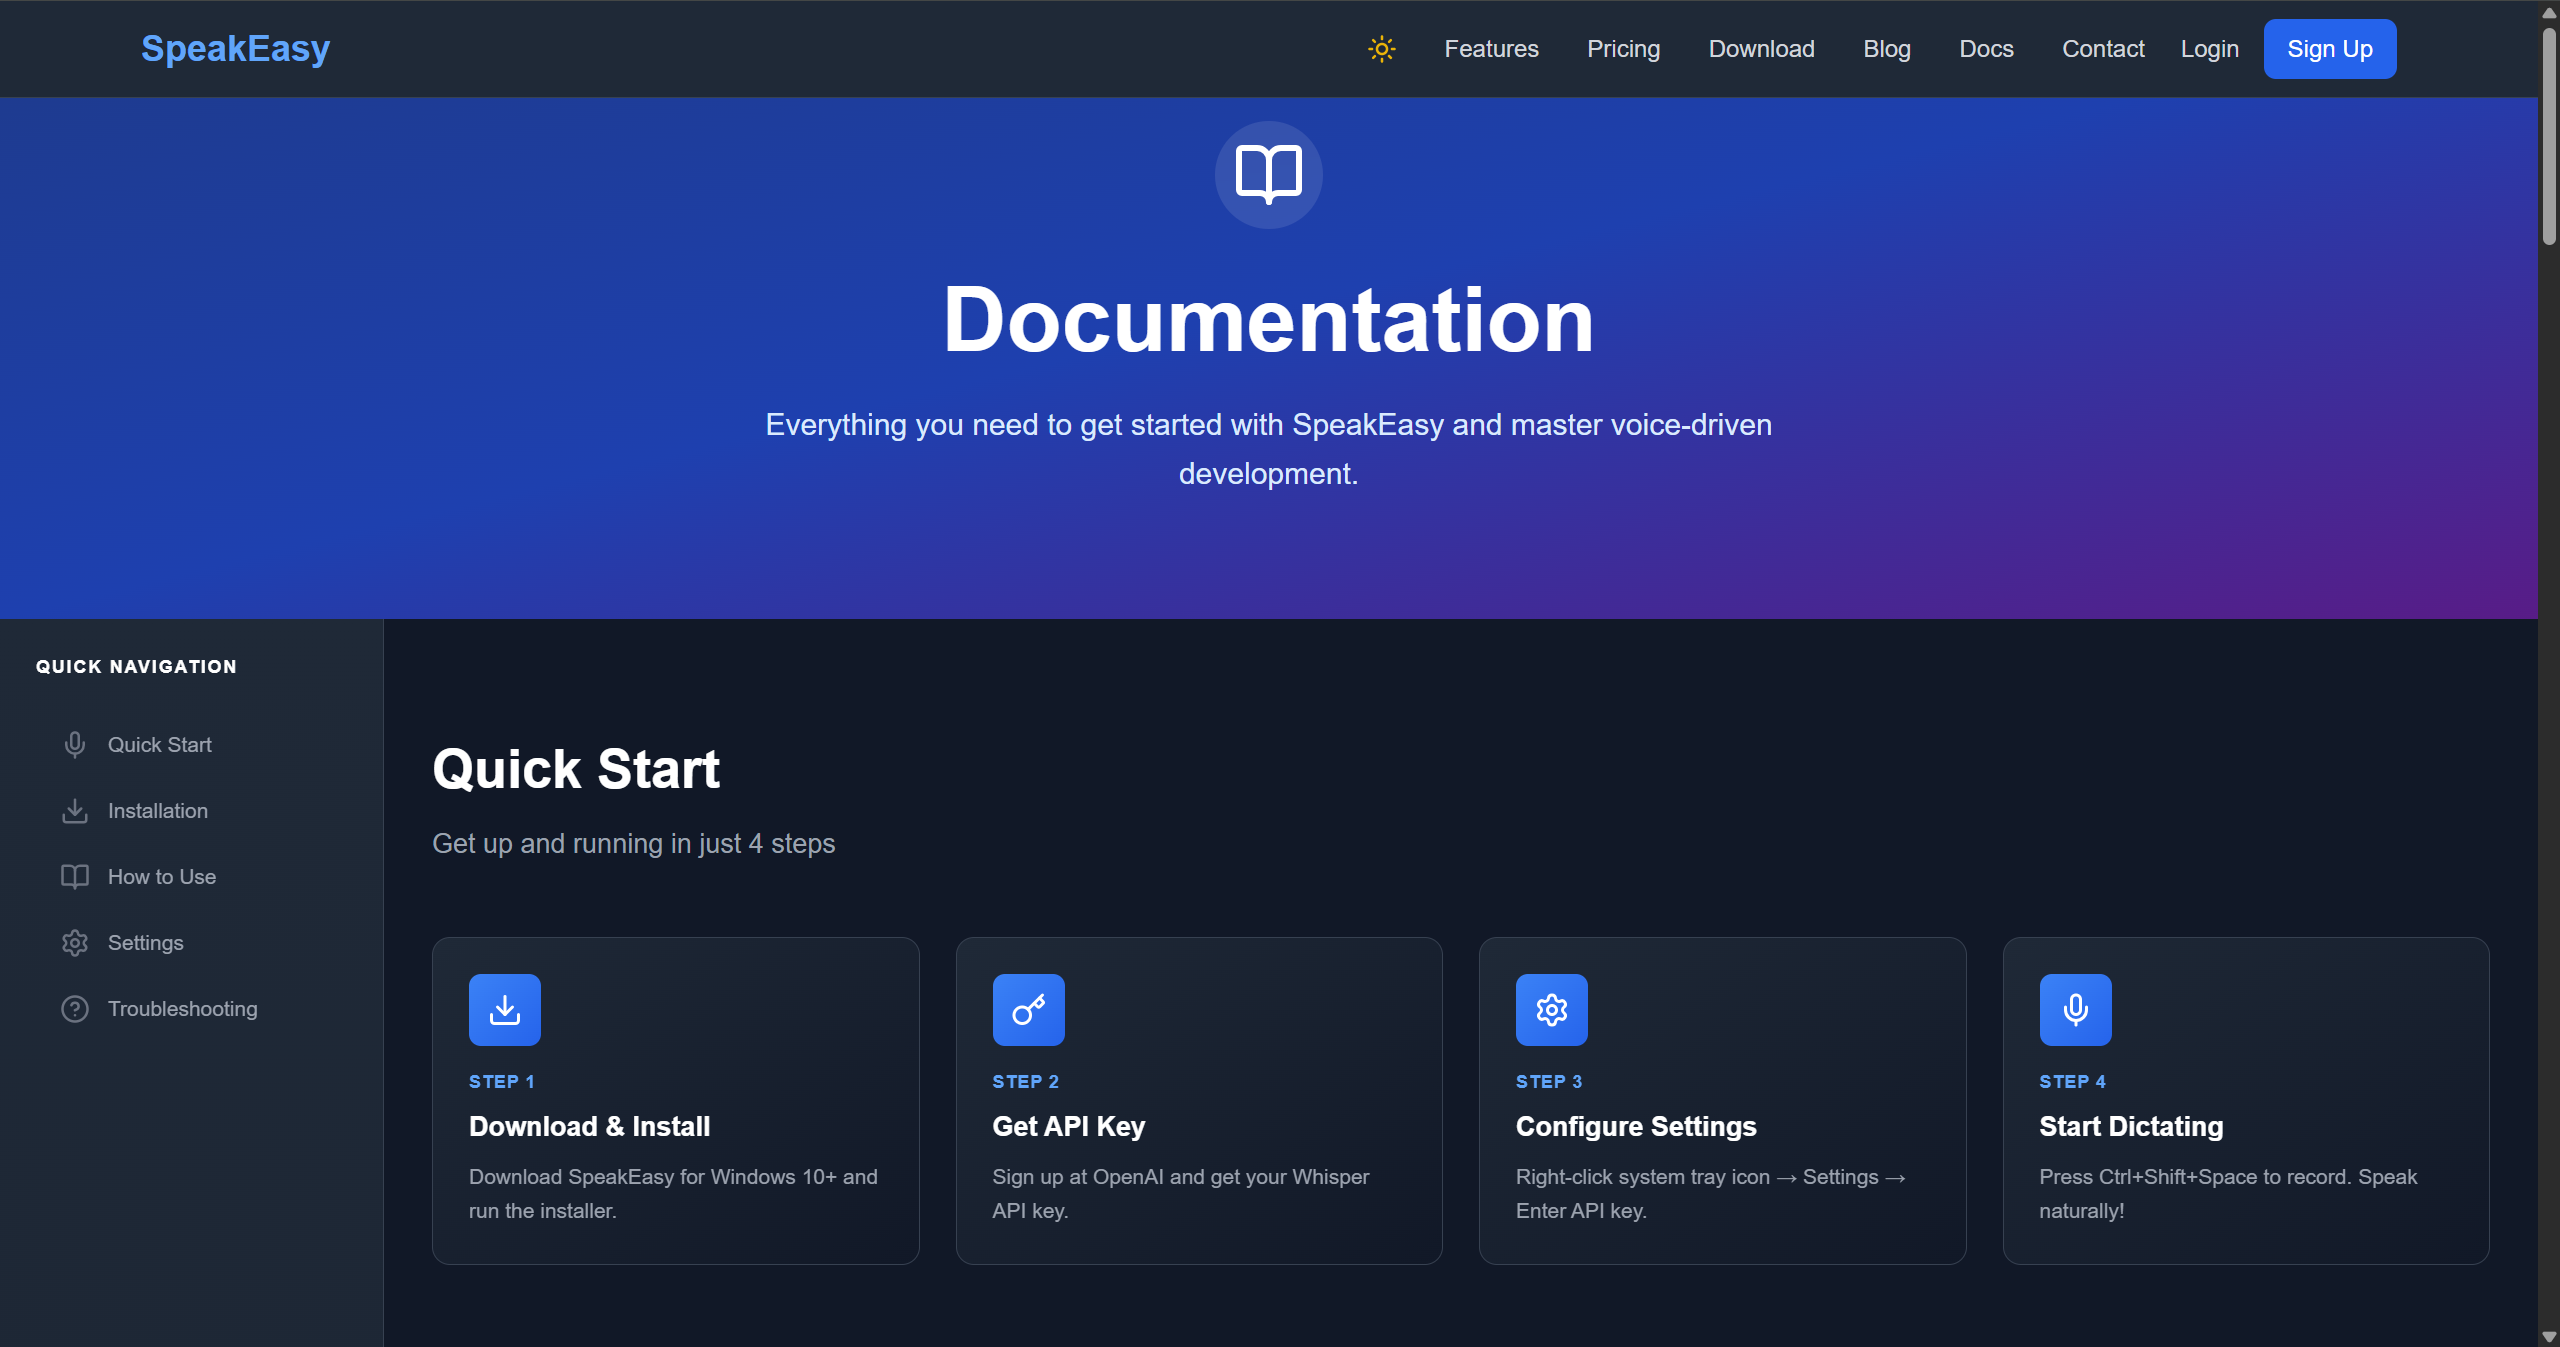Open the Blog link
The image size is (2560, 1347).
(1886, 49)
